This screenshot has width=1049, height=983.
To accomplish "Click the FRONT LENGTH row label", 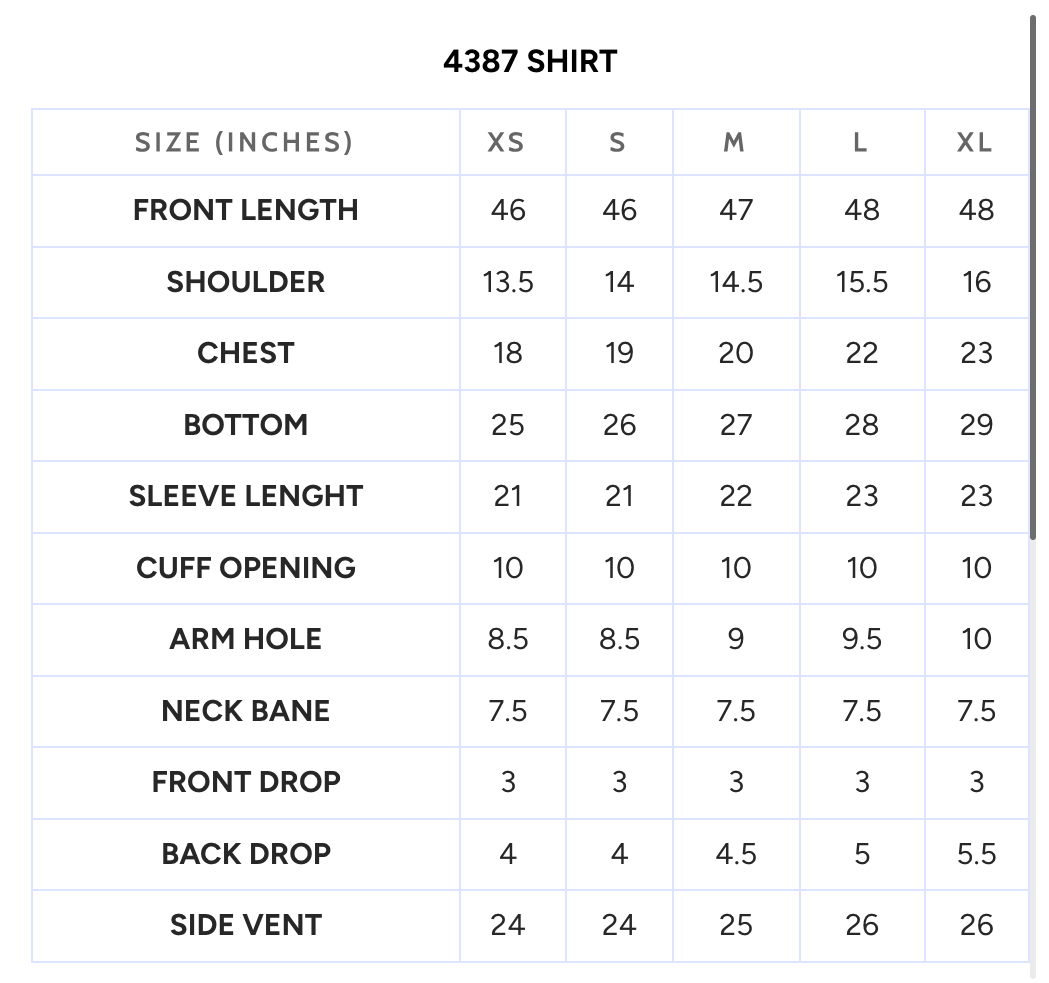I will [246, 210].
